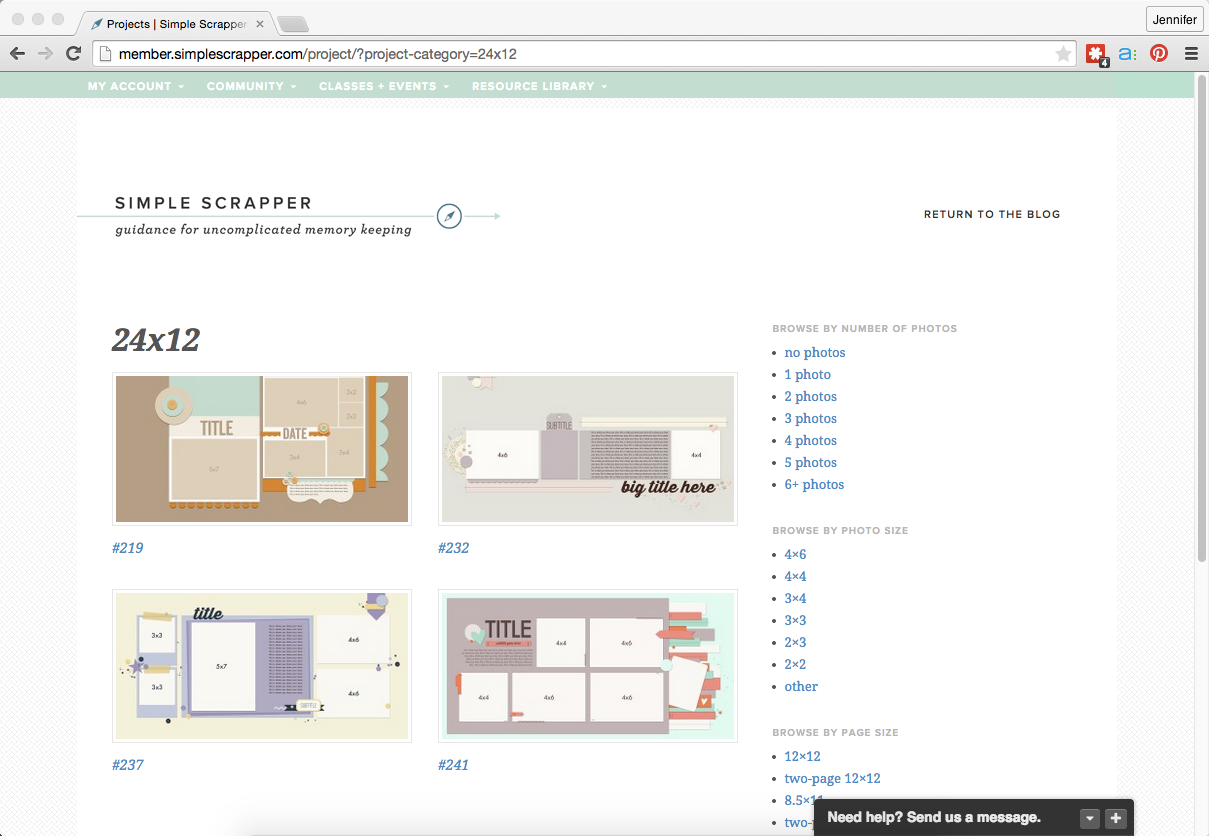Open the help chat dropdown arrow
This screenshot has height=836, width=1209.
tap(1090, 818)
